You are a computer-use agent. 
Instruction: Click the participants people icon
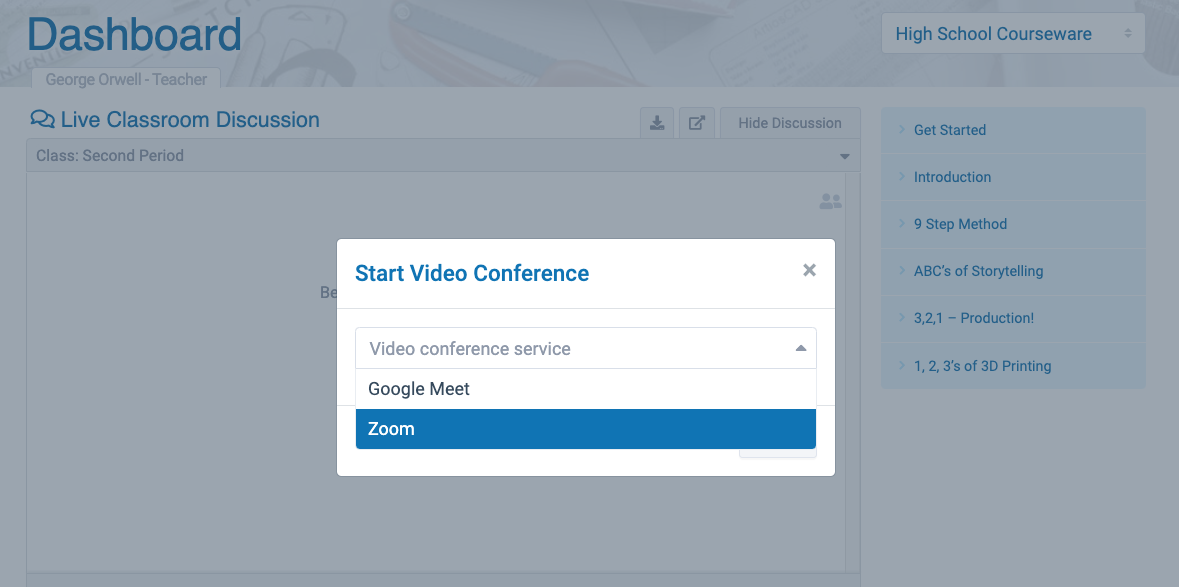(830, 201)
